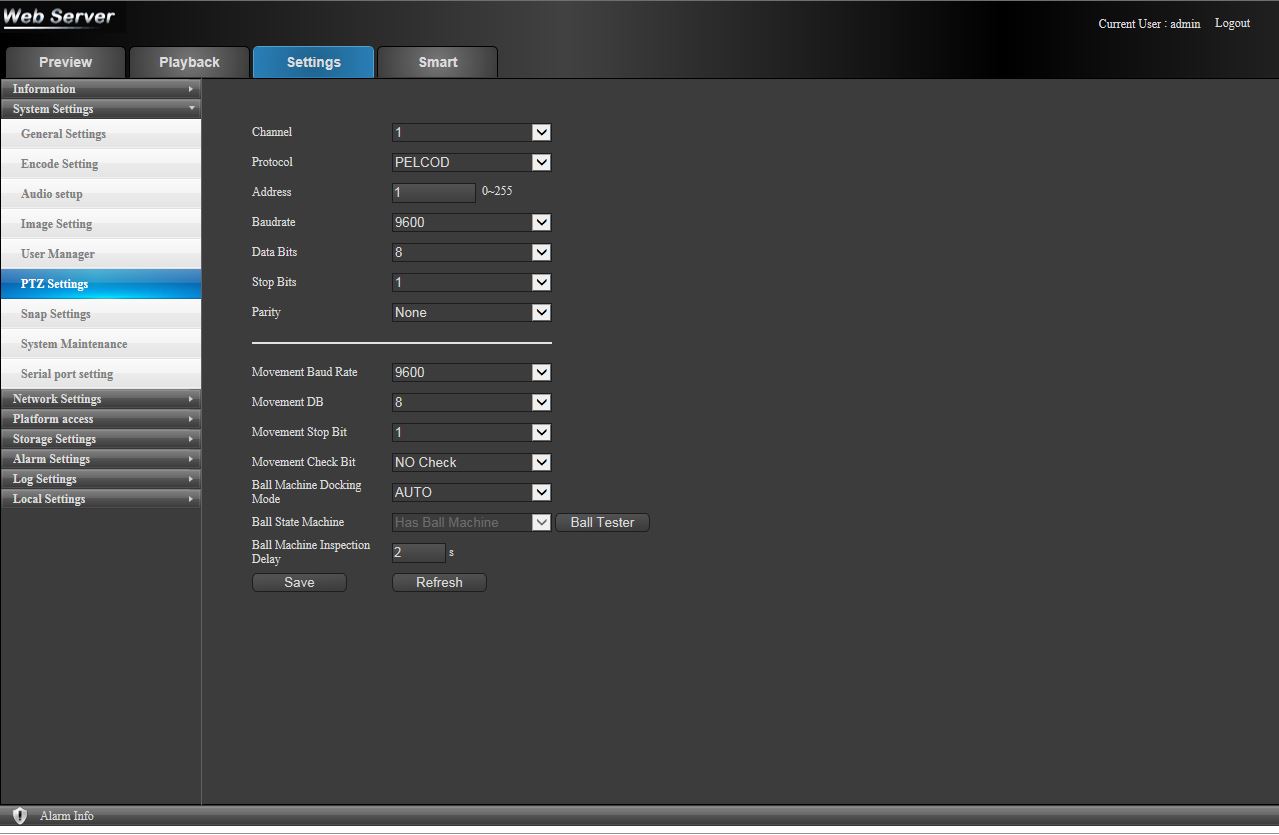The height and width of the screenshot is (835, 1279).
Task: Open the Smart tab
Action: tap(438, 62)
